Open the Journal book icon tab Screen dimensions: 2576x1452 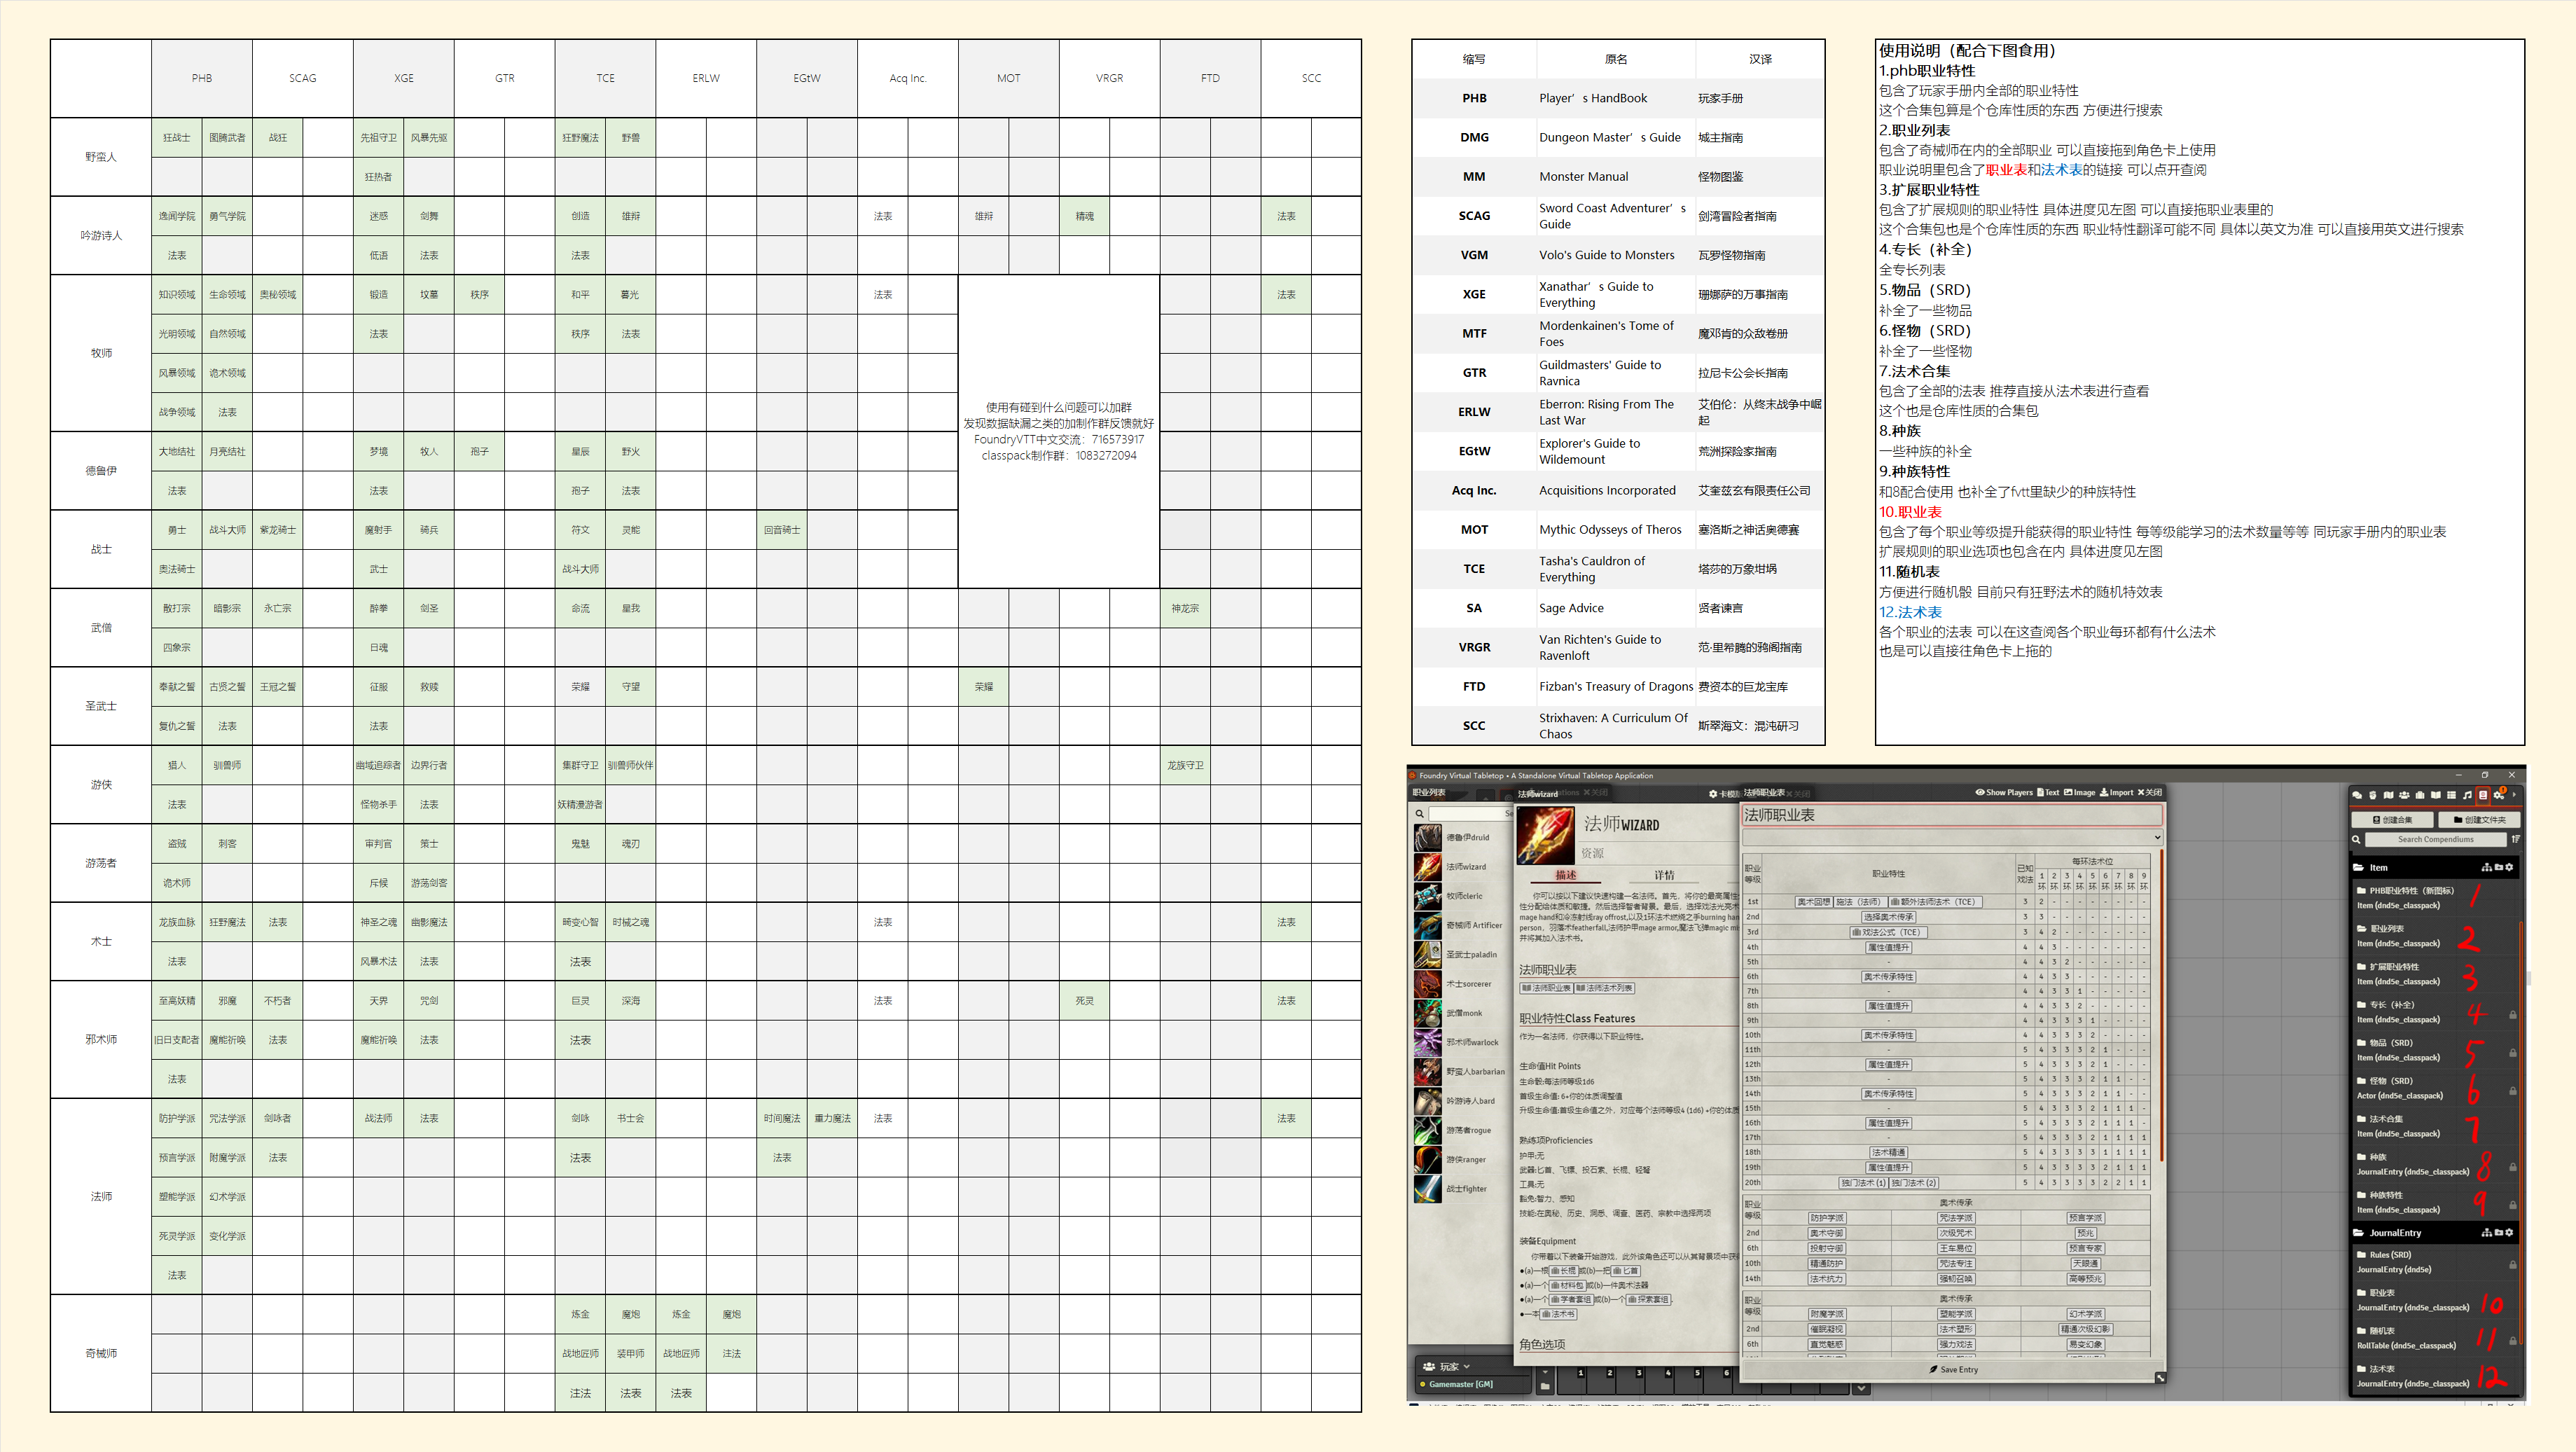tap(2436, 795)
